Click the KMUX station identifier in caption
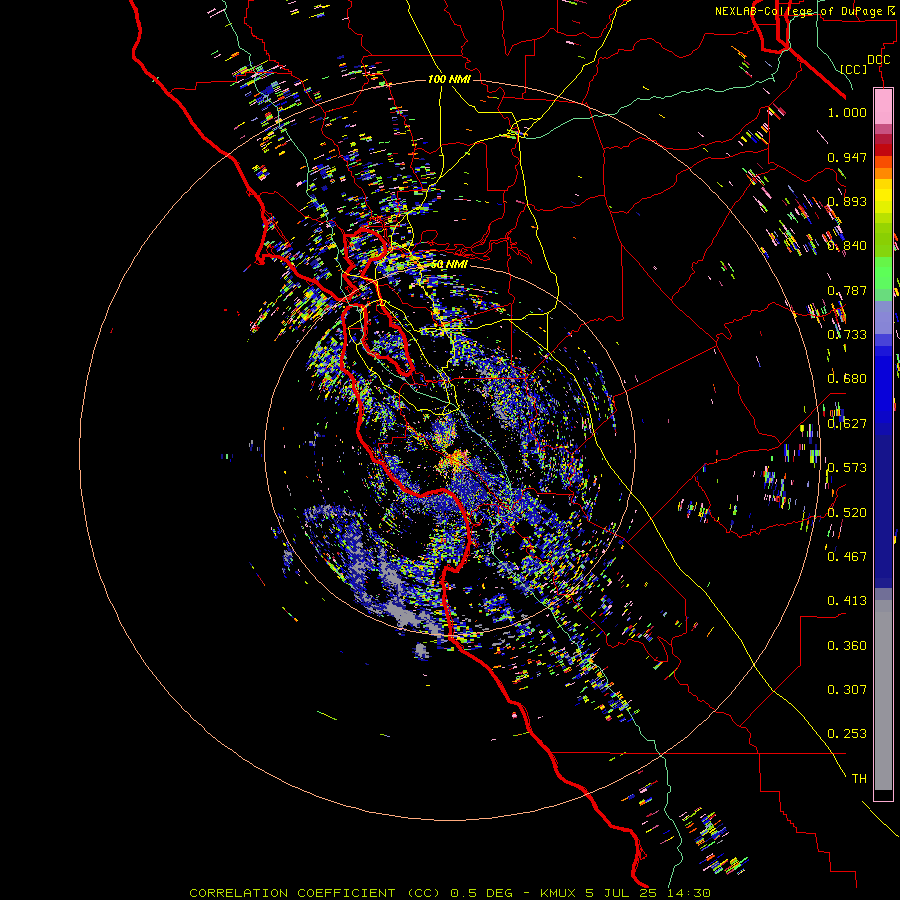 559,893
